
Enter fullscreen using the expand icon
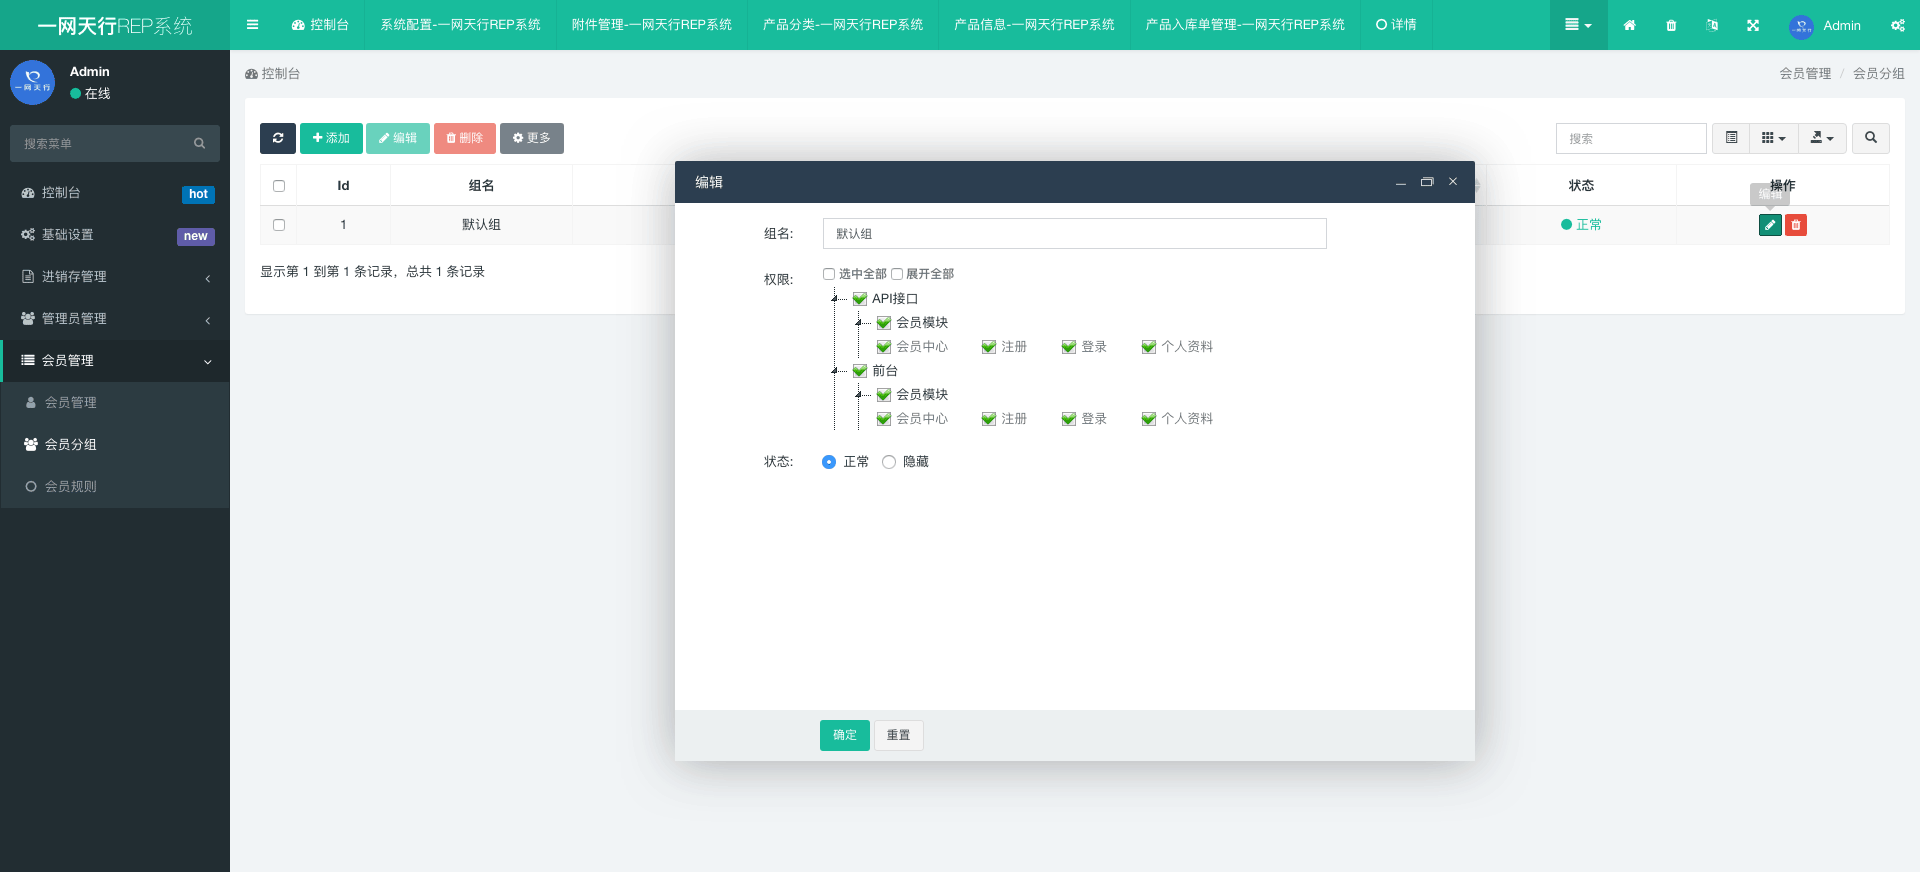(x=1753, y=25)
